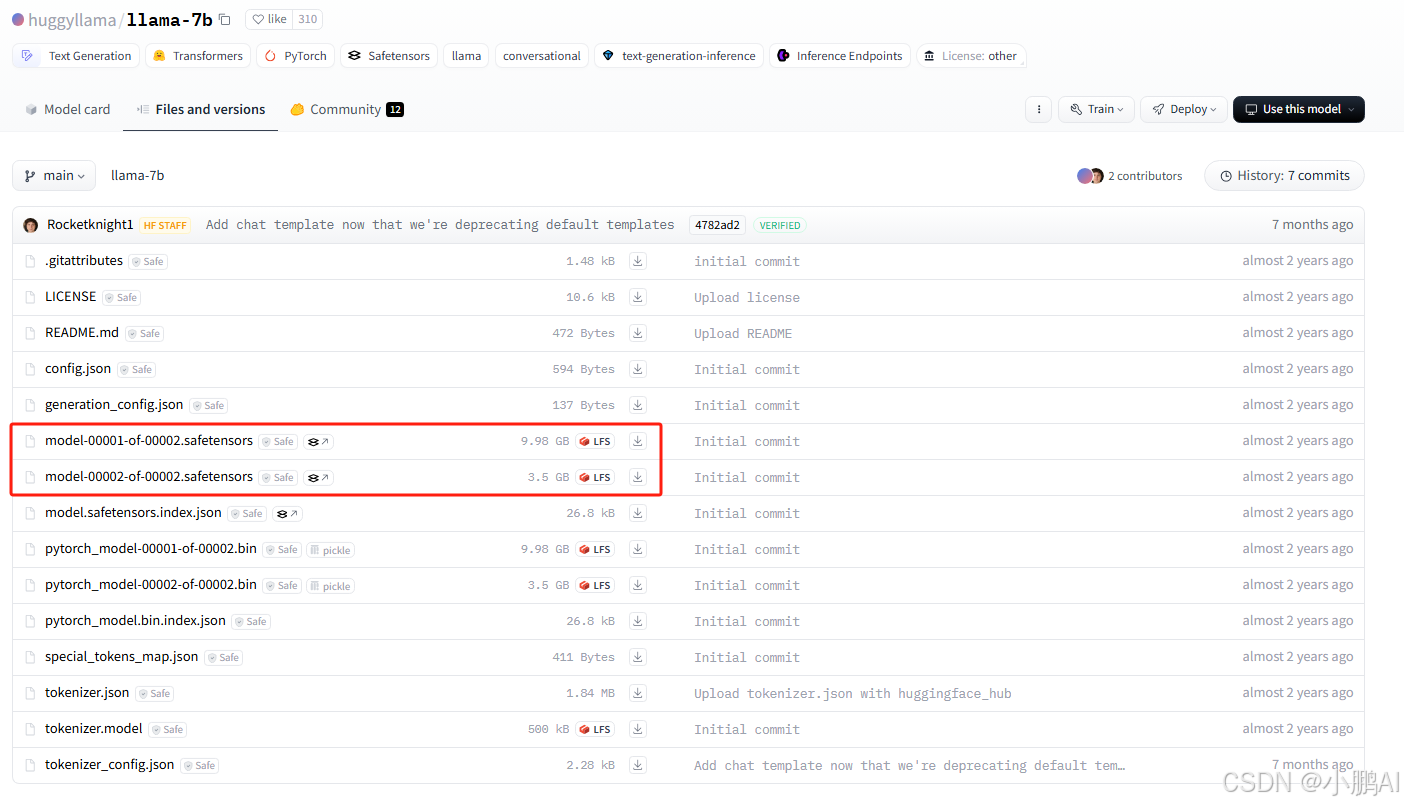Open 'Upload tokenizer.json with huggingface_hub' commit
This screenshot has width=1404, height=808.
(x=853, y=694)
